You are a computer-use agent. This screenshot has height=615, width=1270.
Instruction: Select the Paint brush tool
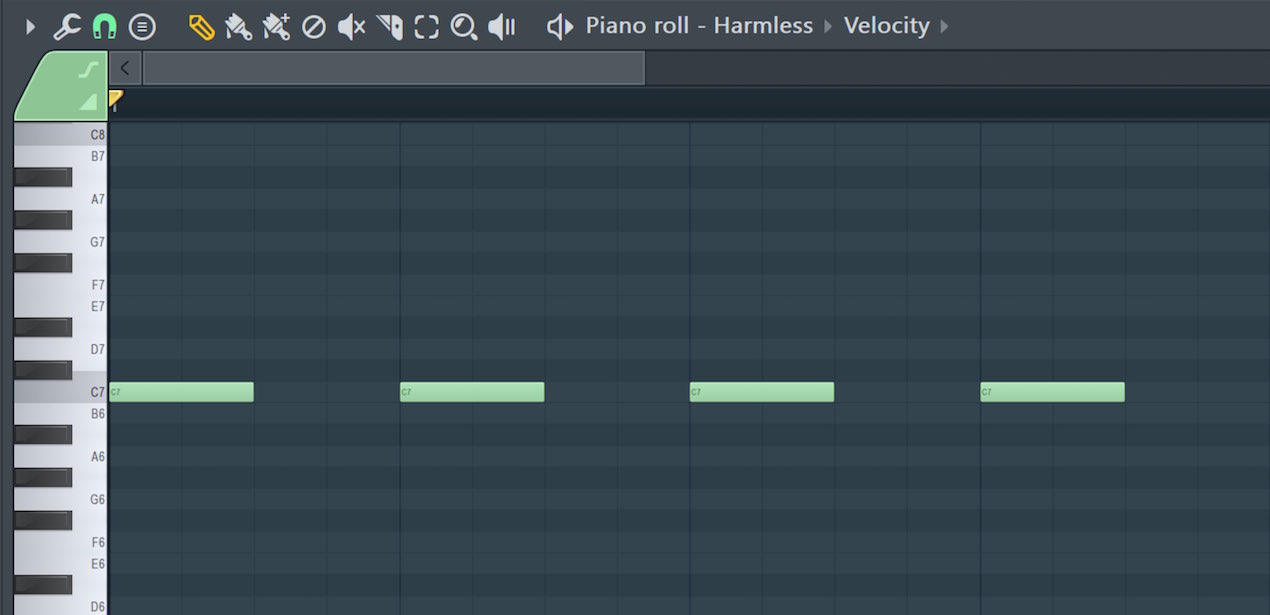pos(238,27)
